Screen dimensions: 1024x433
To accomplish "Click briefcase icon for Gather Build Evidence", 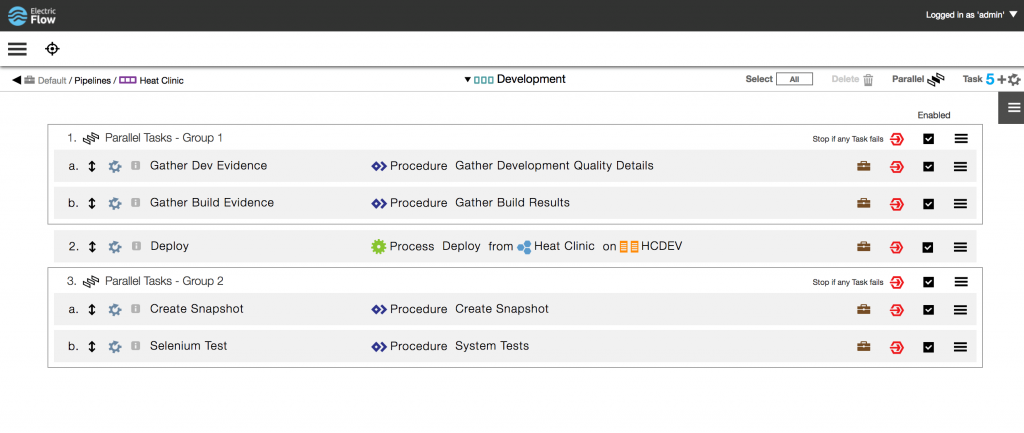I will pos(863,203).
